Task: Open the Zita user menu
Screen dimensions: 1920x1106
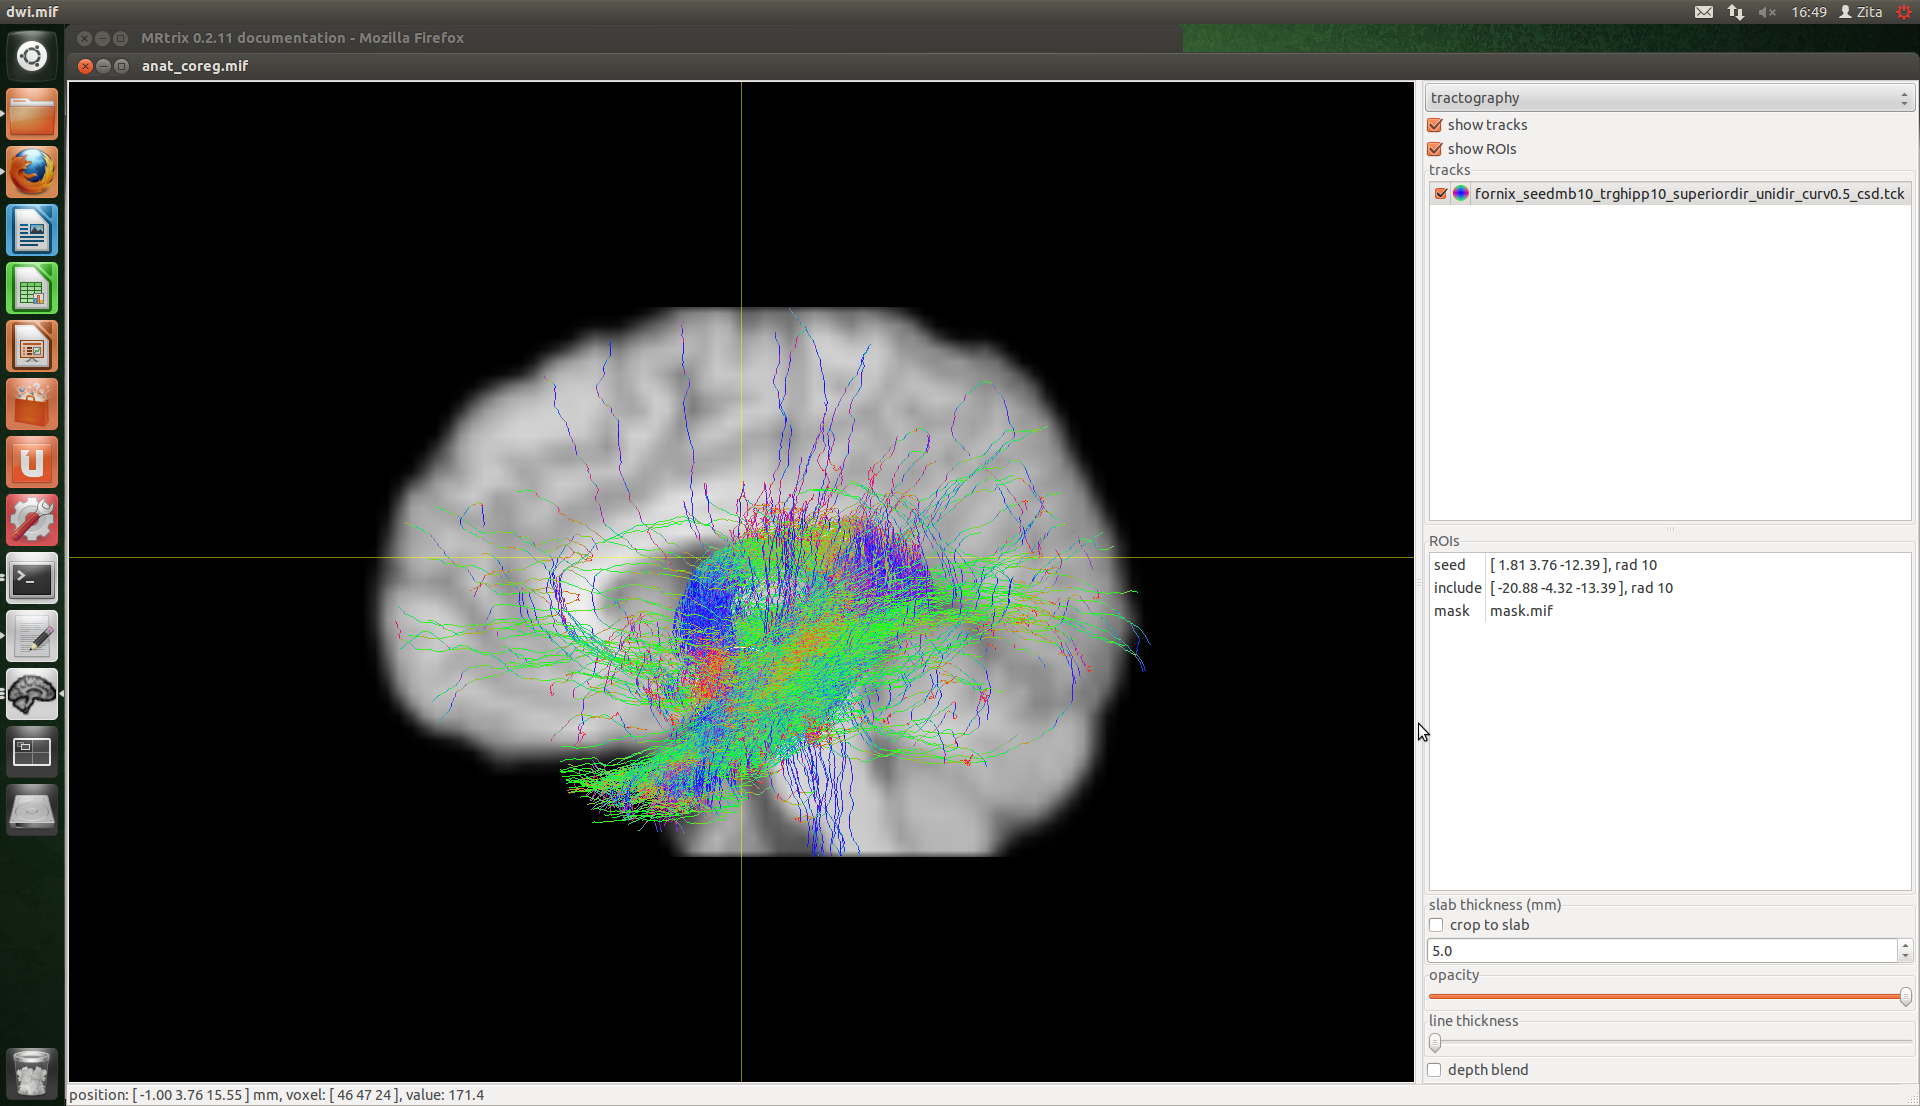Action: click(x=1861, y=12)
